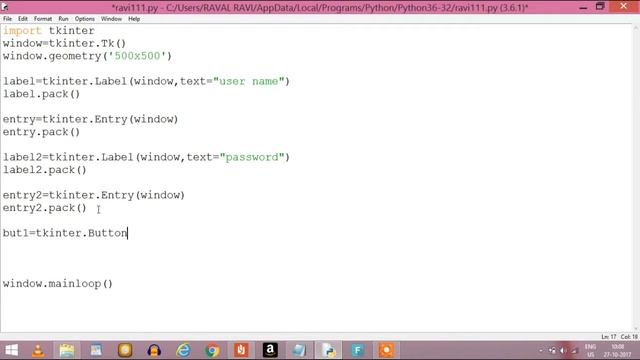
Task: Open the gold round icon app in taskbar
Action: (125, 350)
